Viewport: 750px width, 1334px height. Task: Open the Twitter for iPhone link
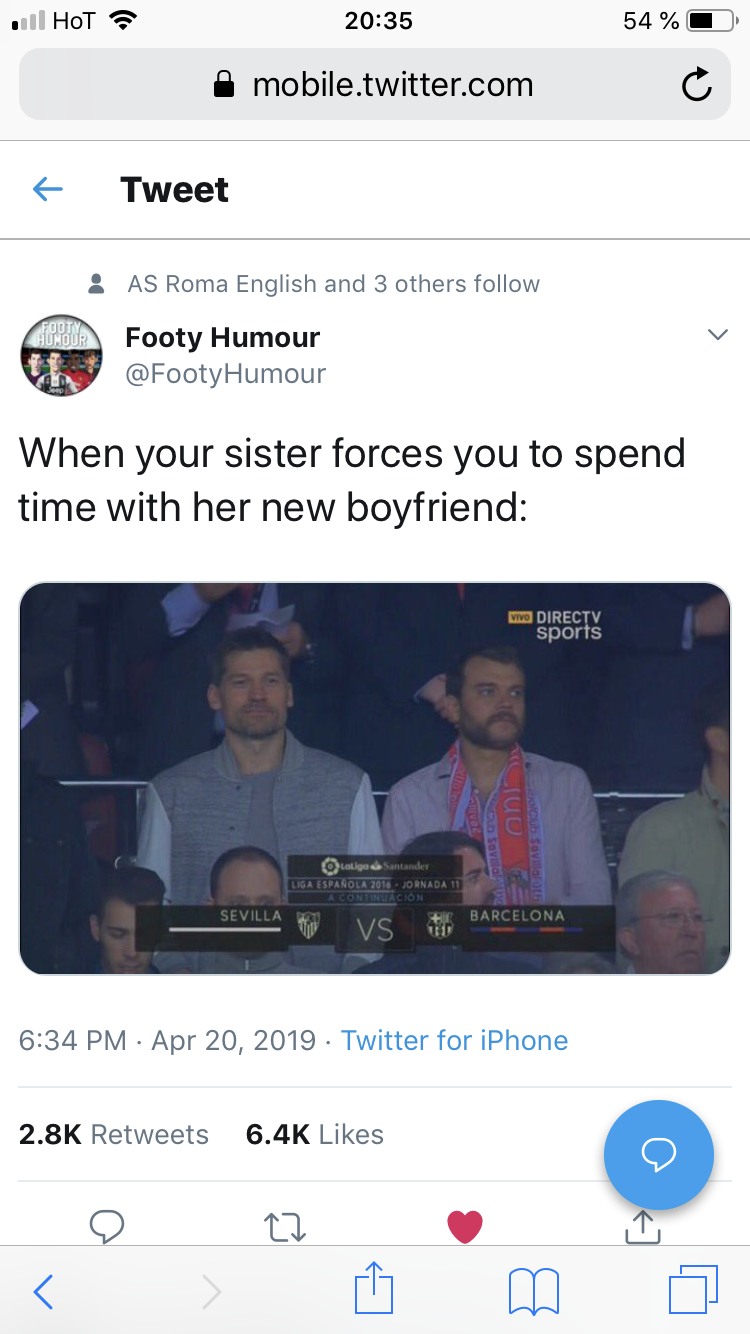click(455, 1040)
